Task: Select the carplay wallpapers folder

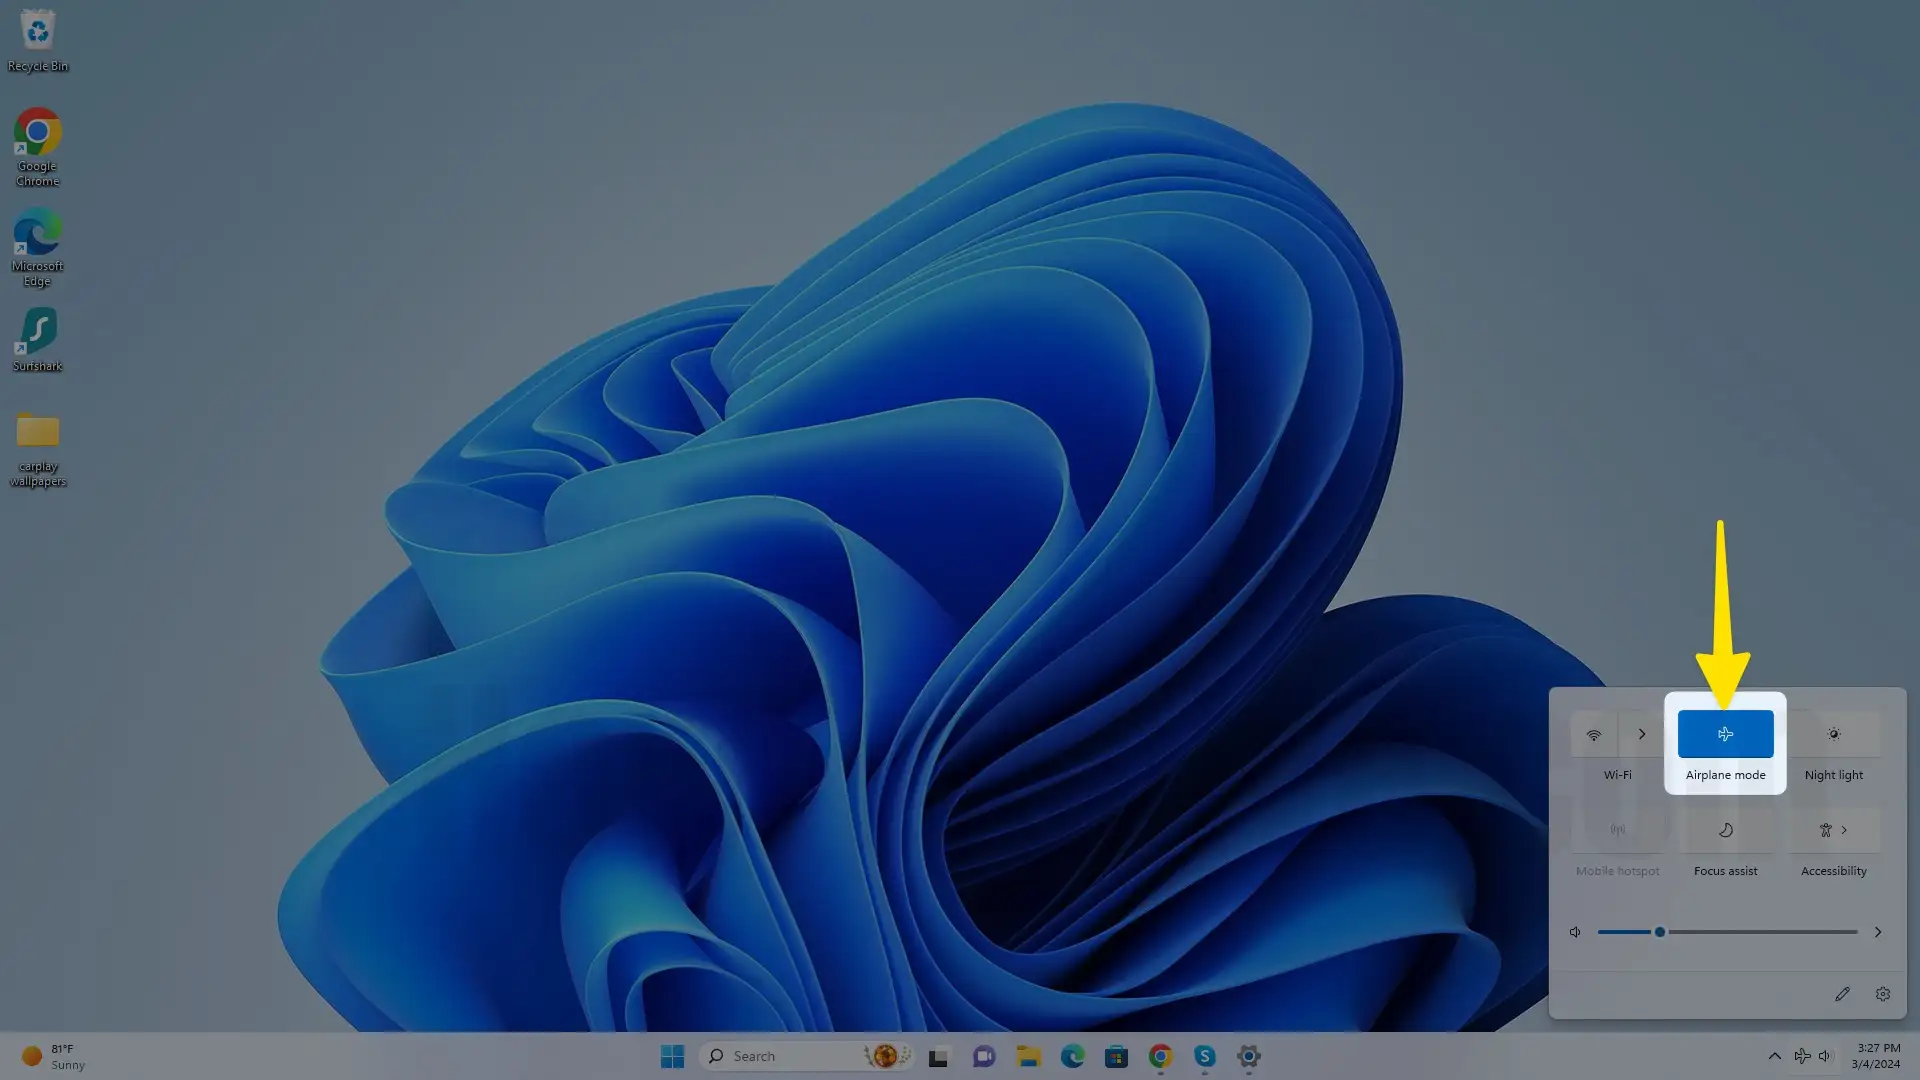Action: (37, 449)
